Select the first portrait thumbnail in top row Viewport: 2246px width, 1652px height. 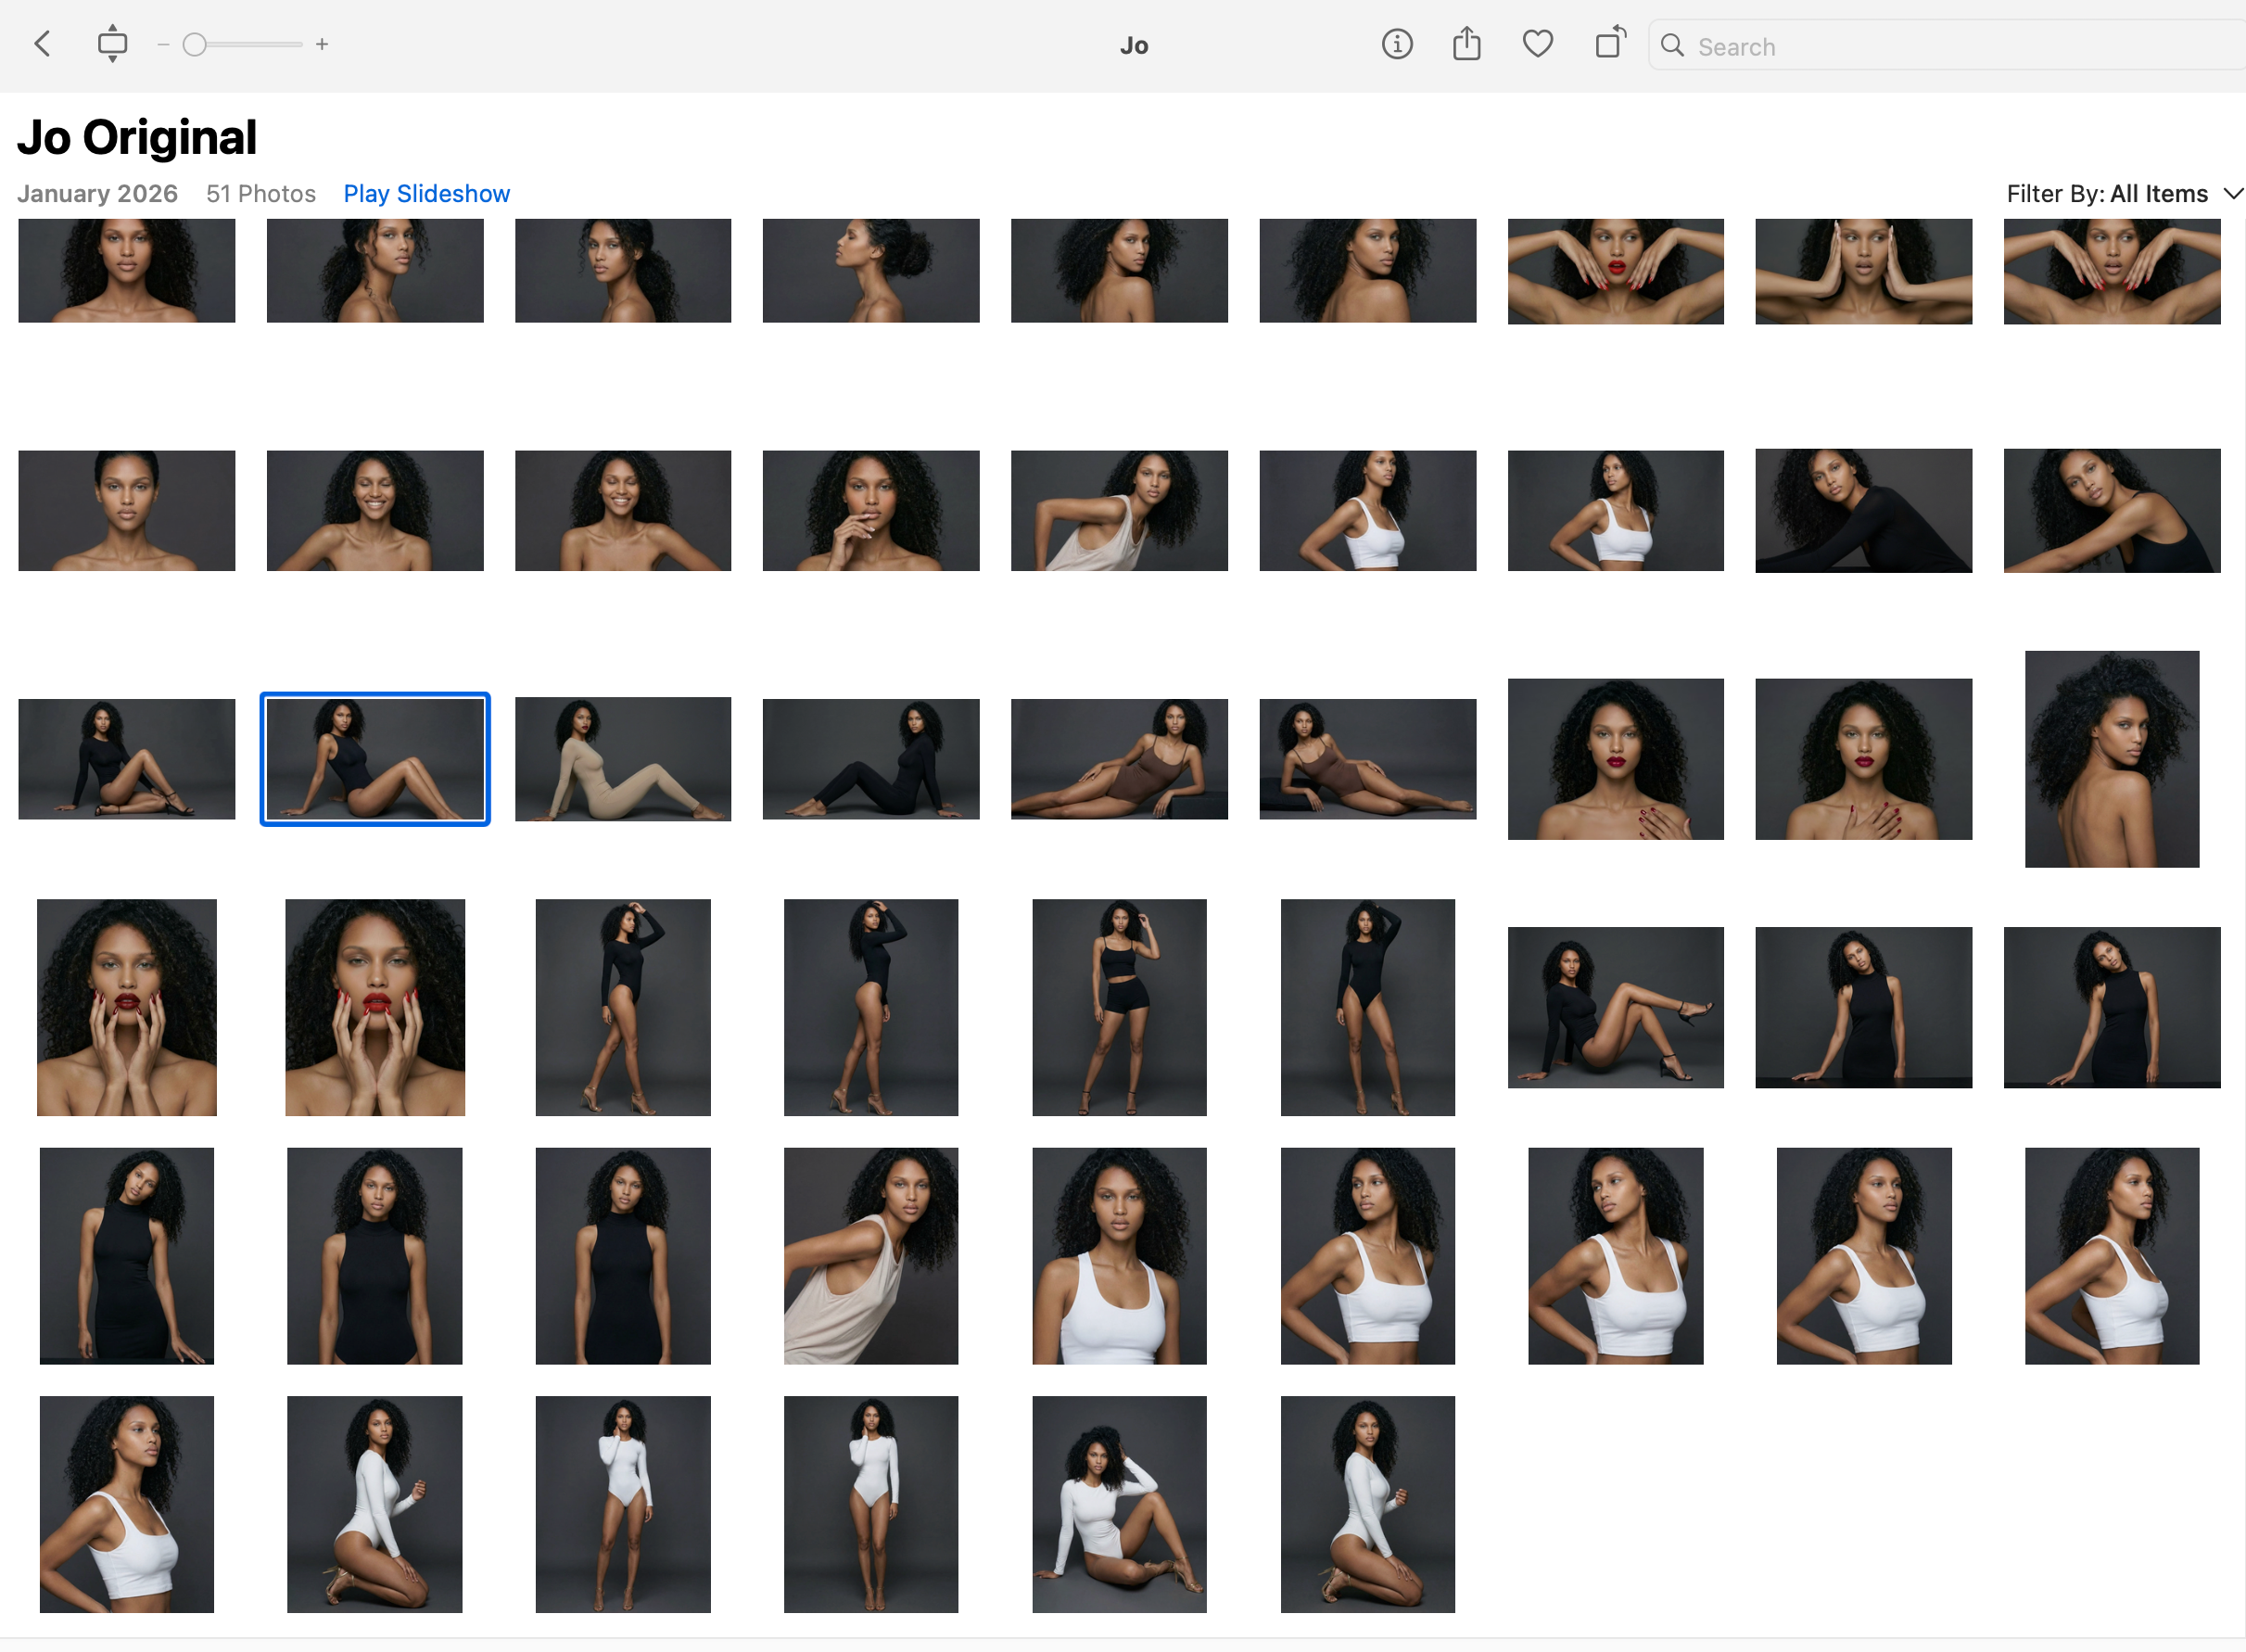click(127, 271)
